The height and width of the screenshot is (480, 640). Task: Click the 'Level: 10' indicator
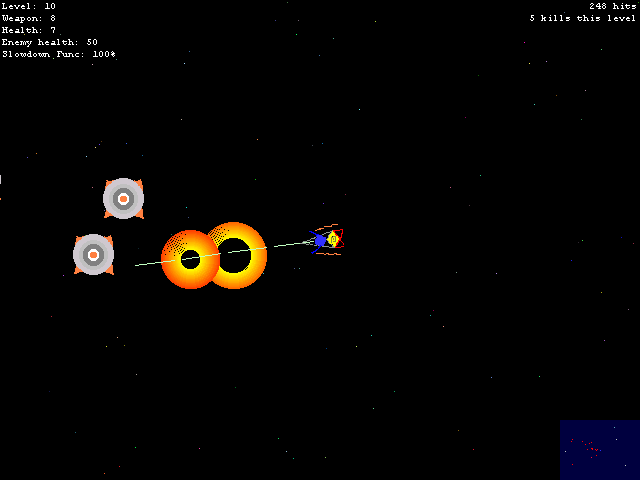point(29,6)
